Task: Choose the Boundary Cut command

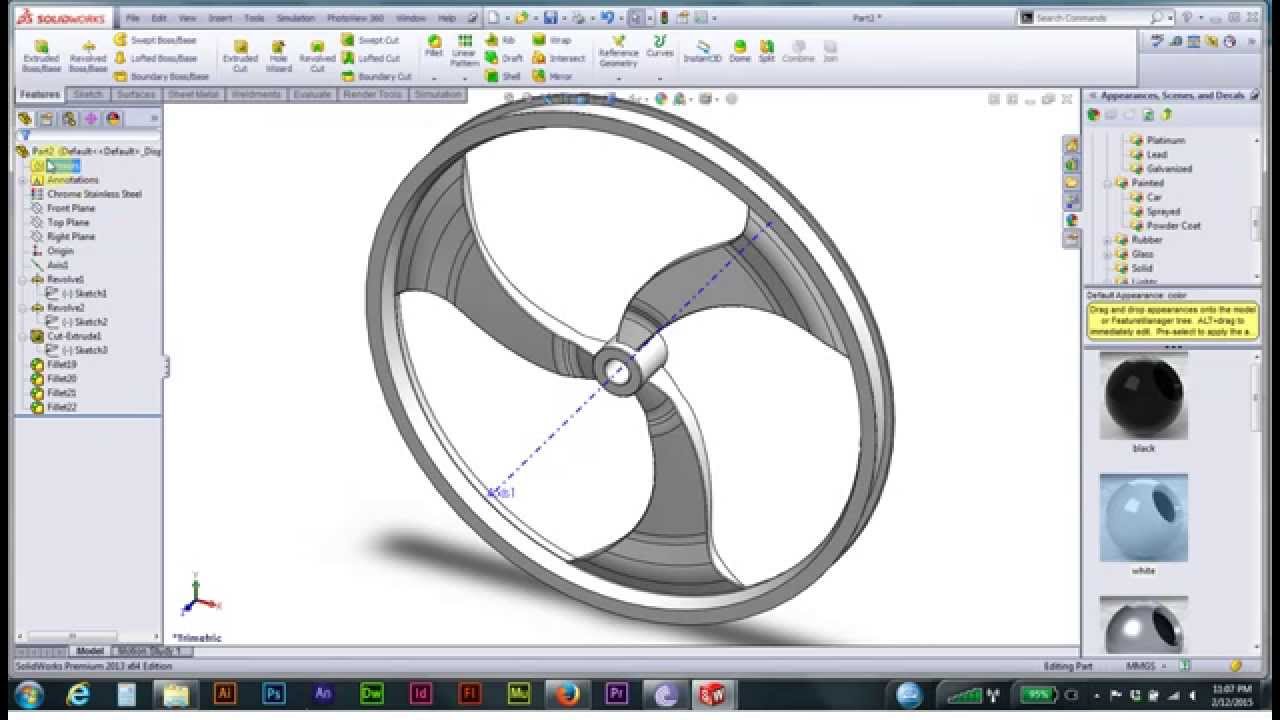Action: coord(376,76)
